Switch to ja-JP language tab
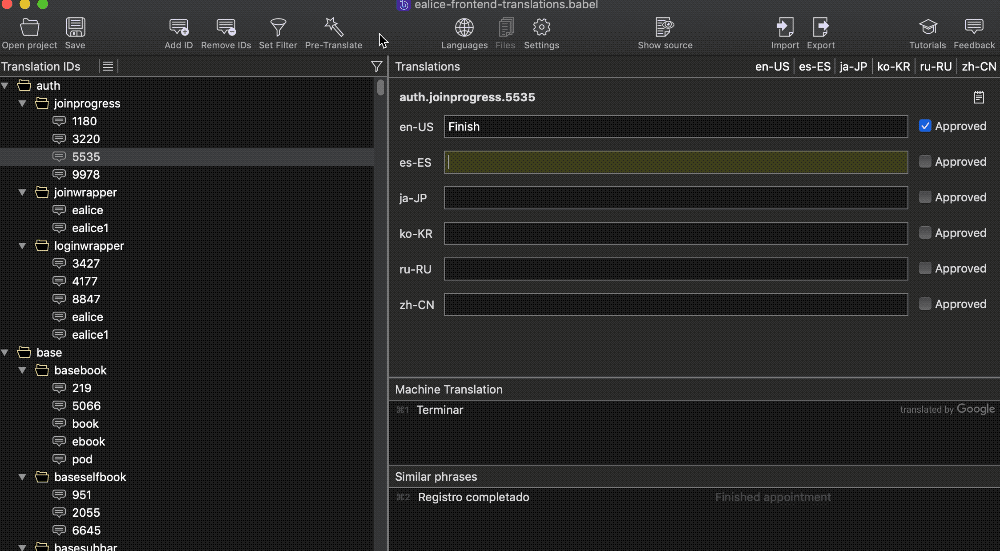 853,66
